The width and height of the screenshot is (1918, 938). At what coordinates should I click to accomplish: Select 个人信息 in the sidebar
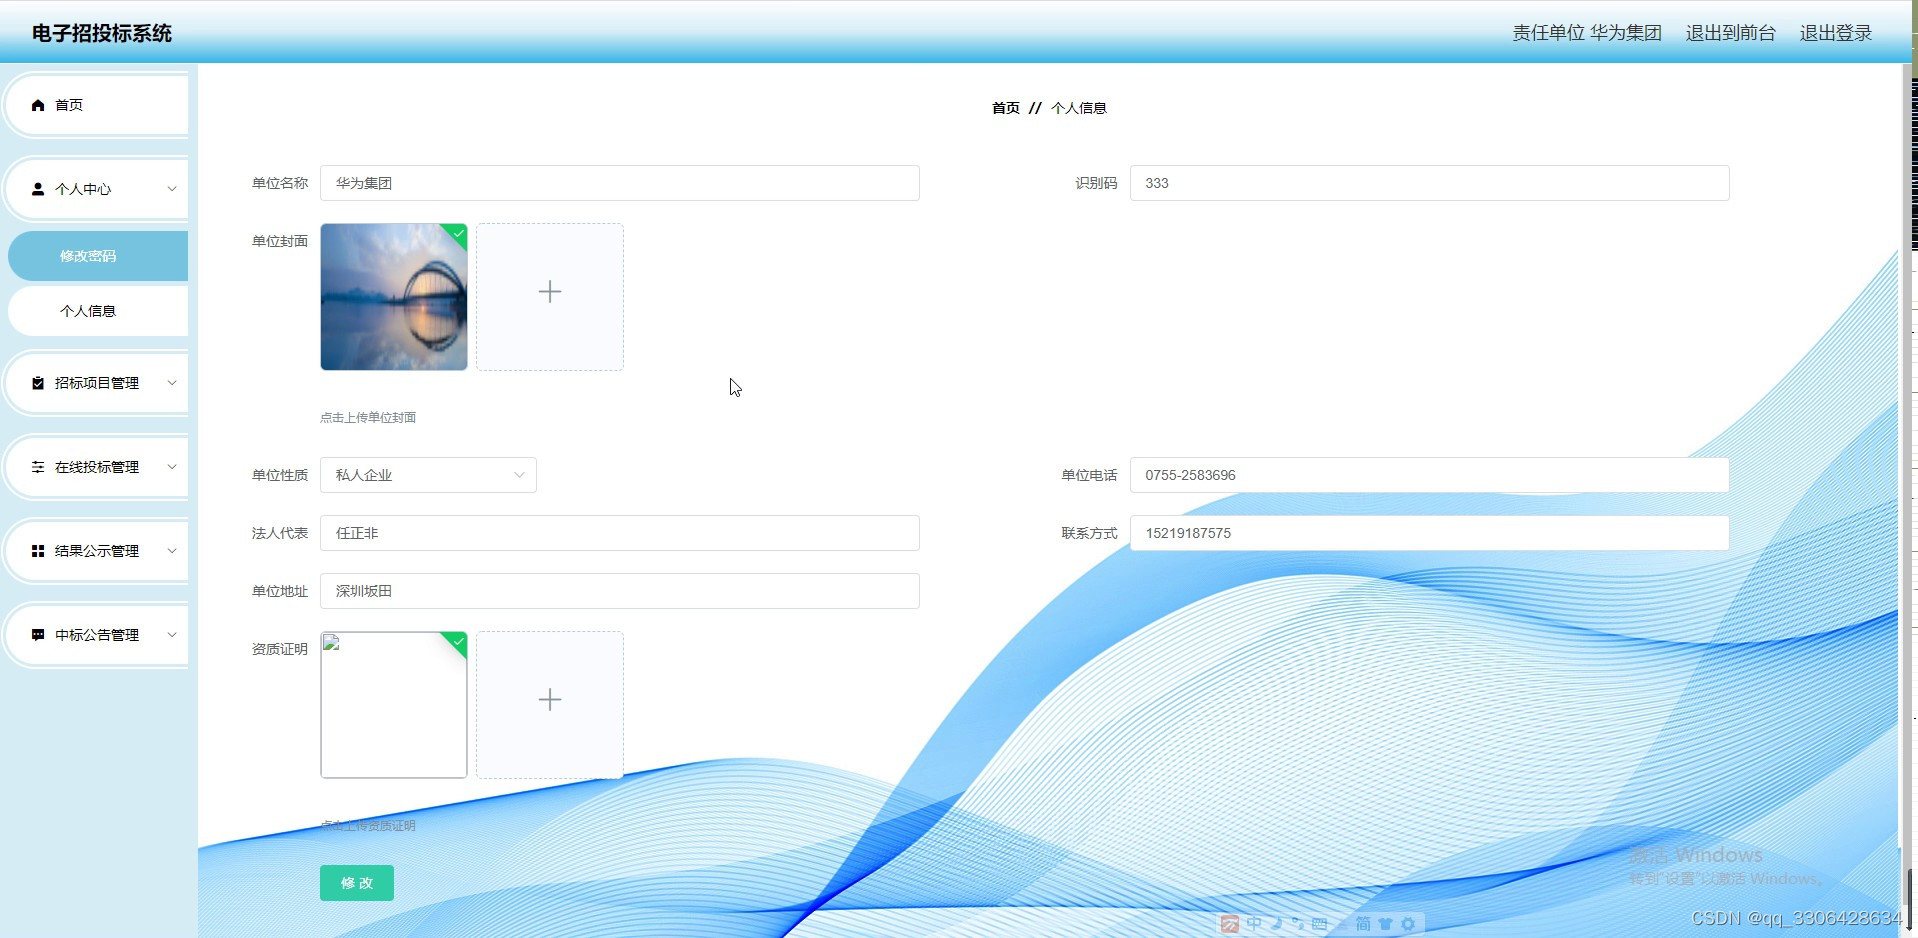point(98,311)
